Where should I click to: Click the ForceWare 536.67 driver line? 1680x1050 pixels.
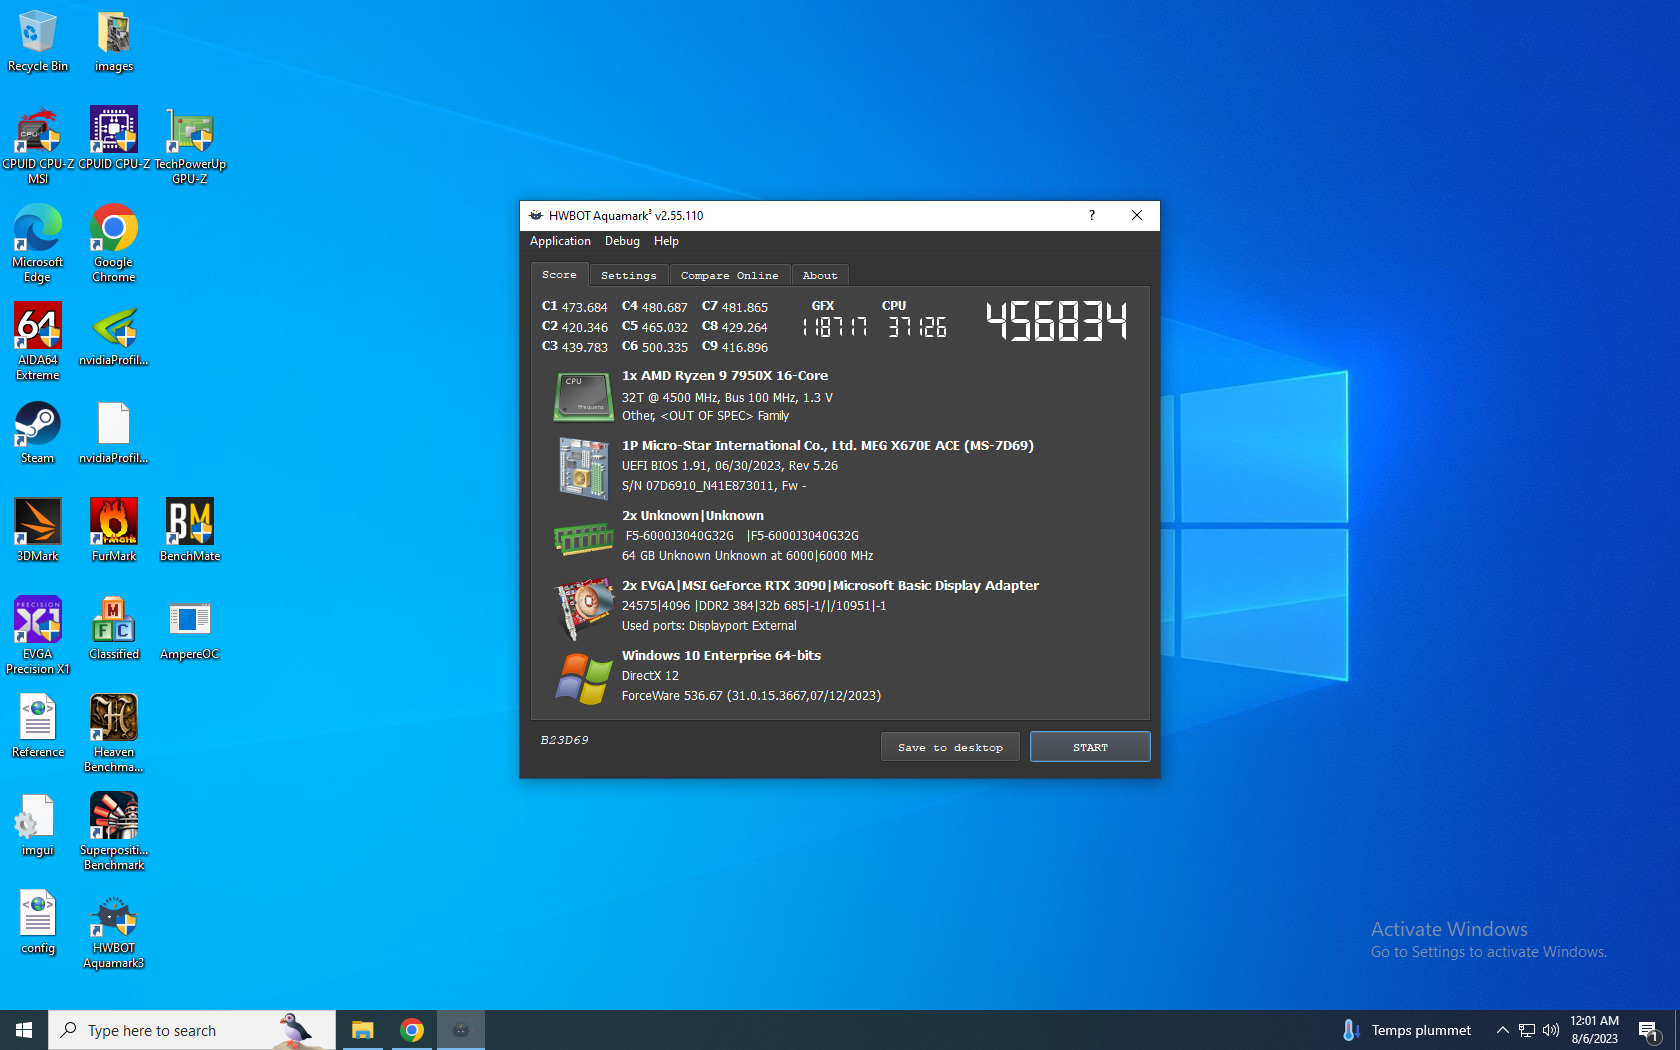pos(751,696)
